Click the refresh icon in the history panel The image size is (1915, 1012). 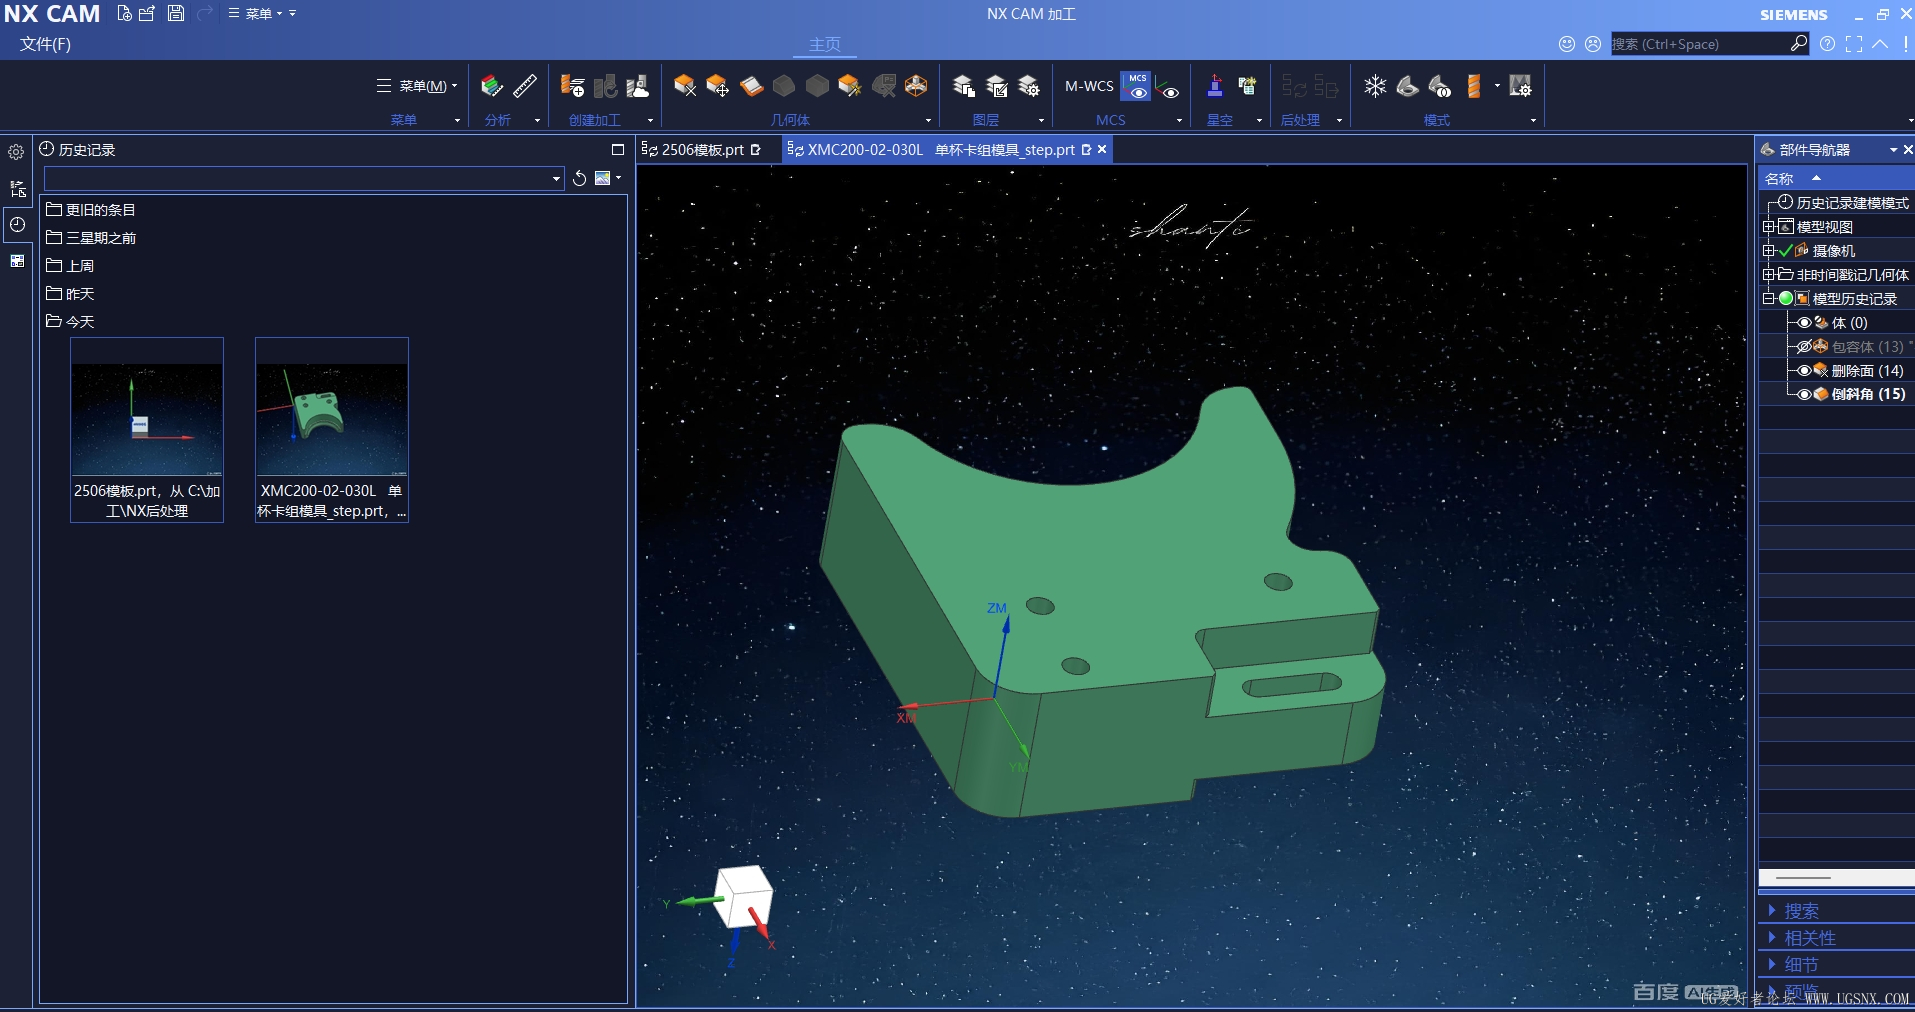tap(579, 179)
